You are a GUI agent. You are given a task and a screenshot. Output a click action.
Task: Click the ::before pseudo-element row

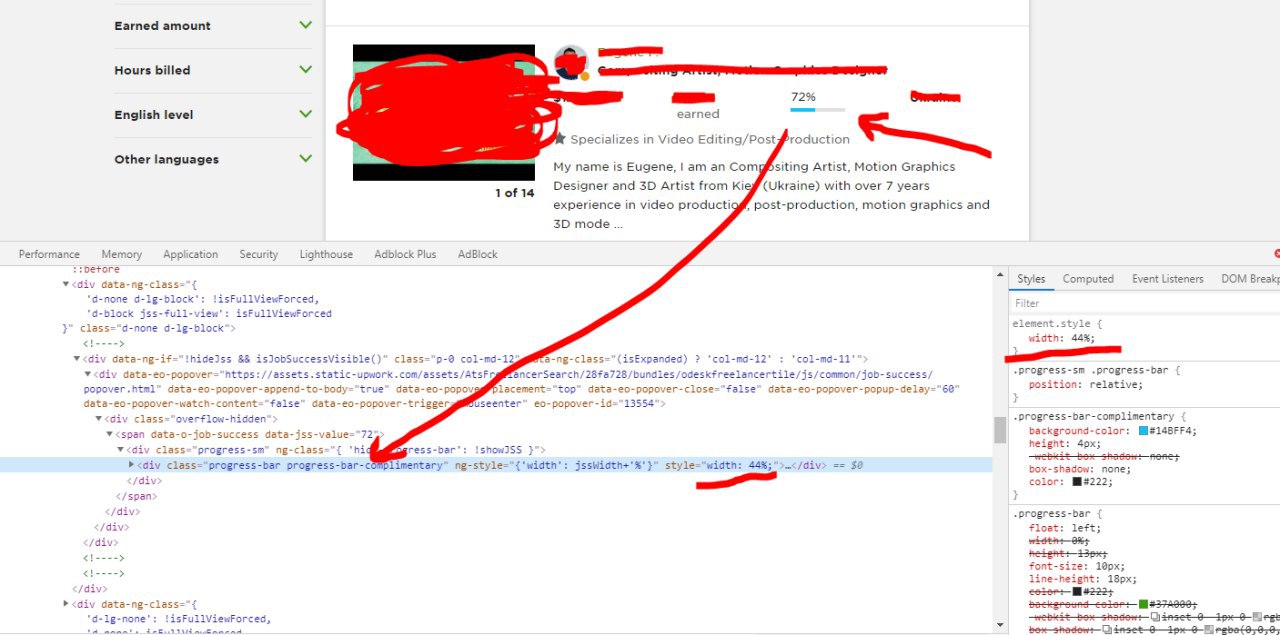click(96, 270)
